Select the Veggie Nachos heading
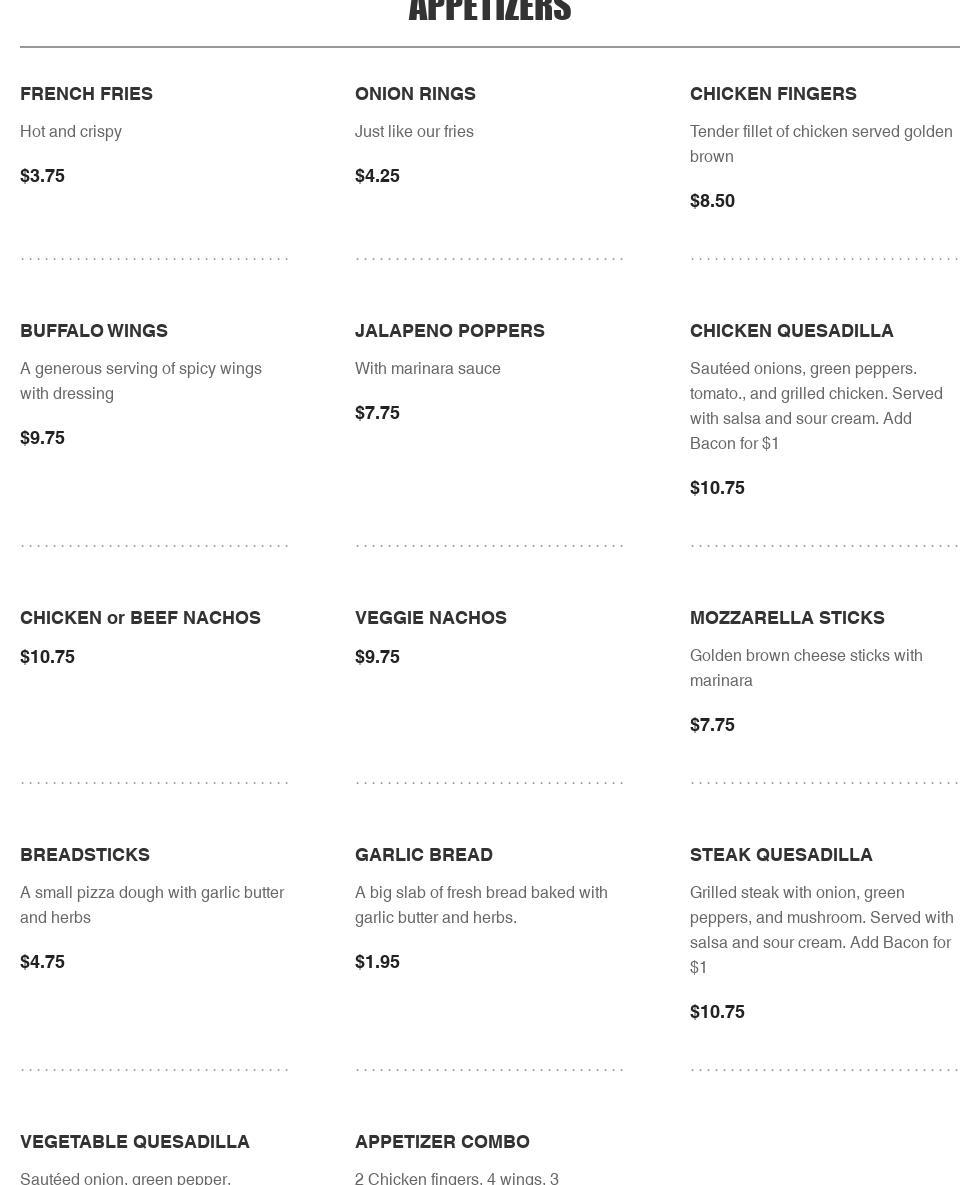Screen dimensions: 965x1185 430,618
